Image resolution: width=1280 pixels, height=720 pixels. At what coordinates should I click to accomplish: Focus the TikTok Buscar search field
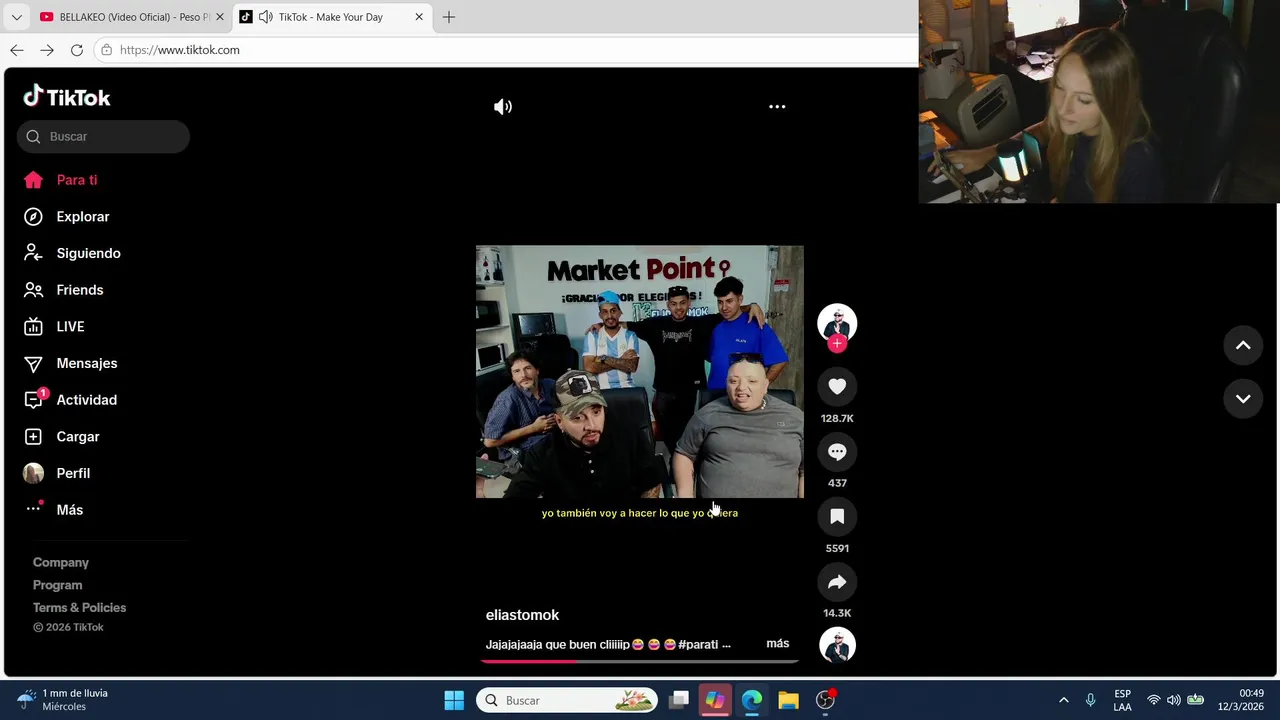(103, 136)
